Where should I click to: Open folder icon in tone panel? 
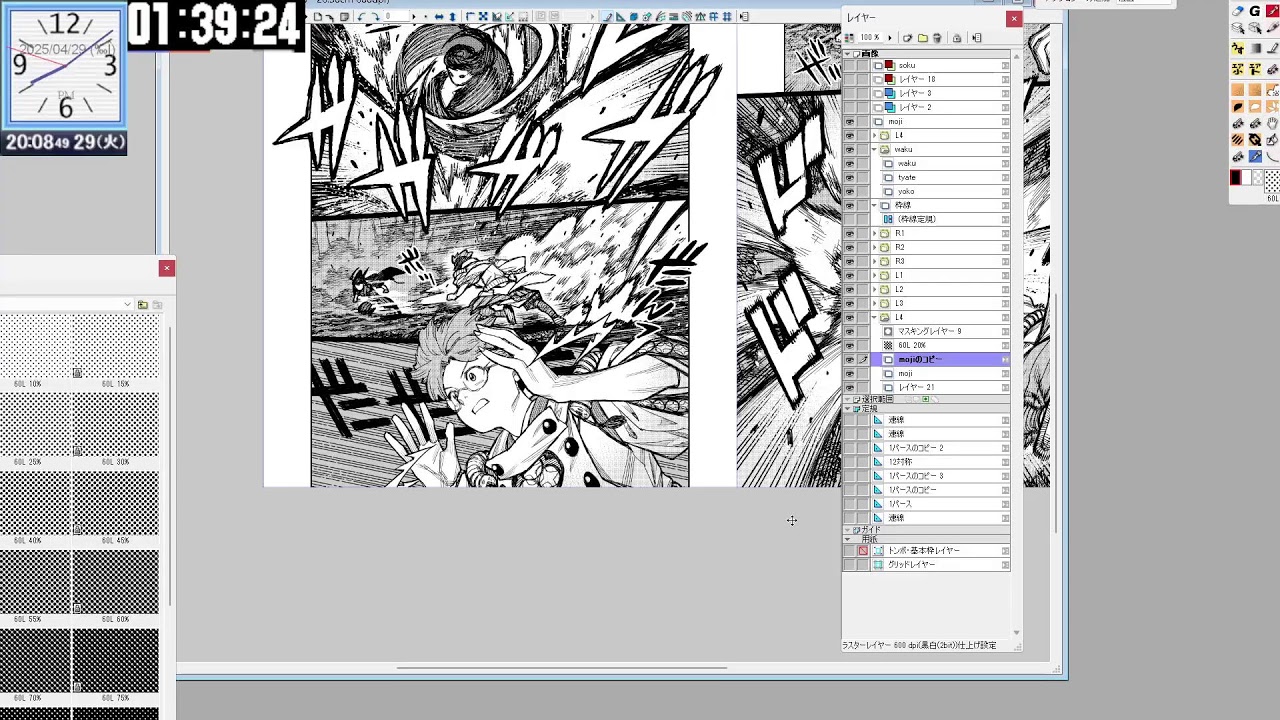[x=143, y=304]
